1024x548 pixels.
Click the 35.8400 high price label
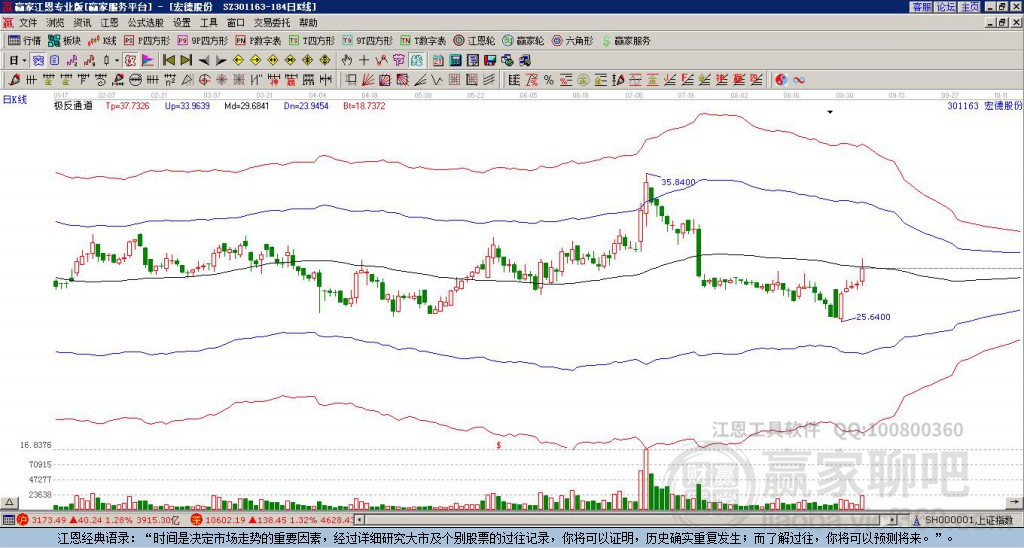pyautogui.click(x=678, y=182)
